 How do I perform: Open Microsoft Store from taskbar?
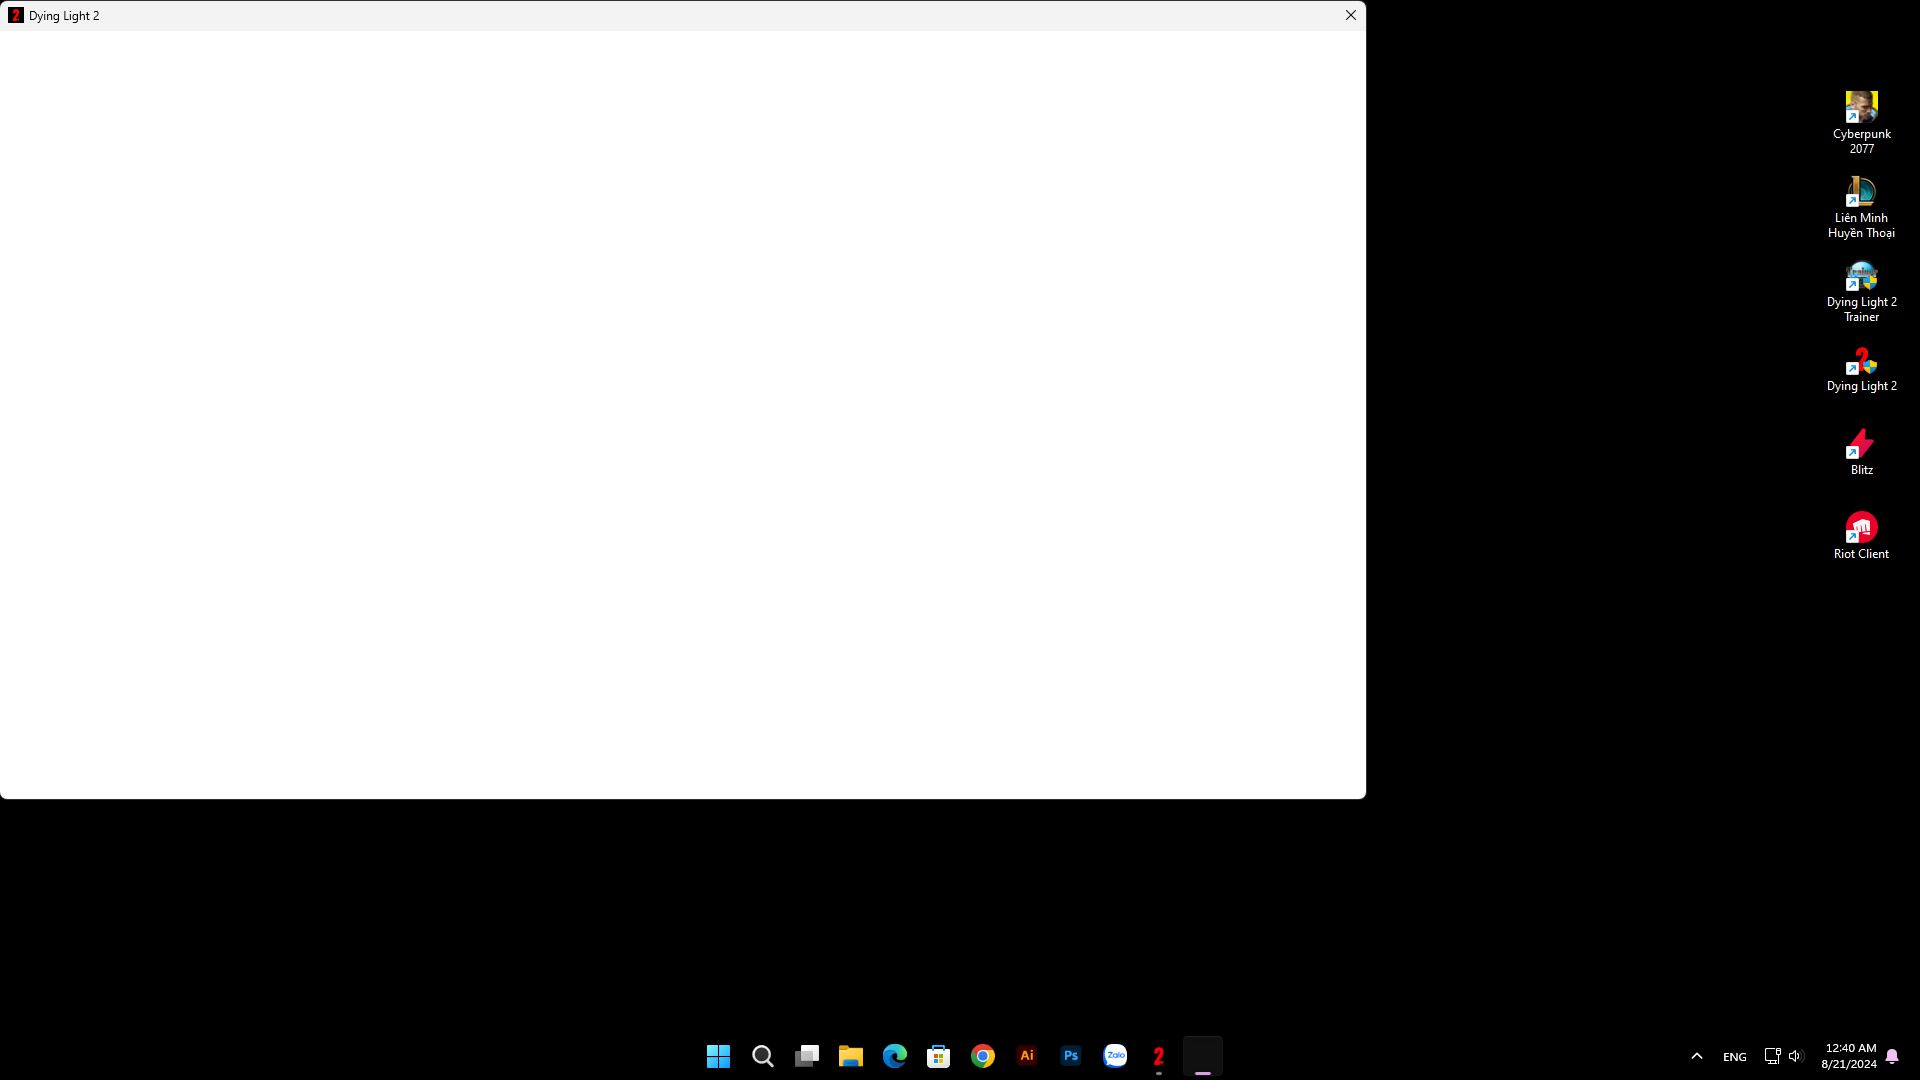(938, 1056)
